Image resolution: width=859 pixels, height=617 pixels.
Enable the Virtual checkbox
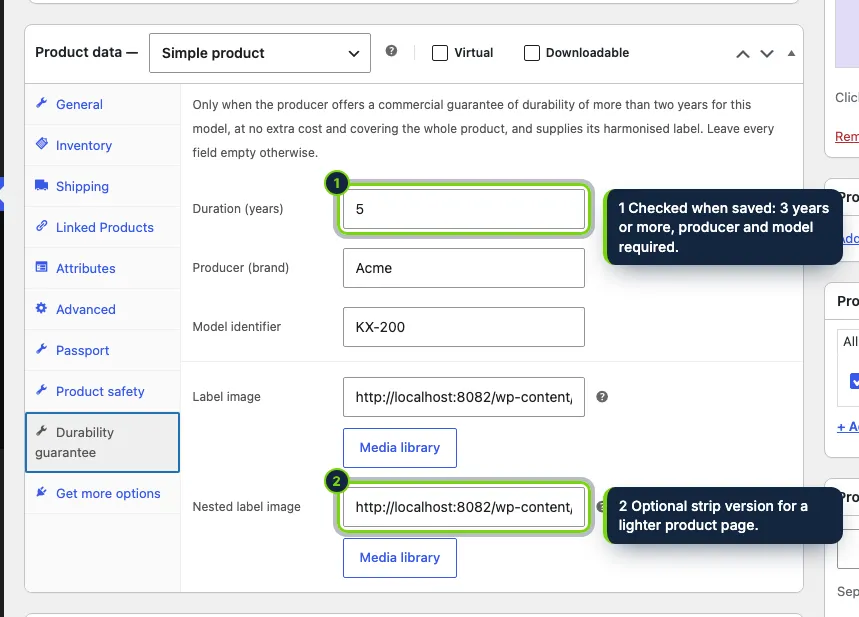[x=440, y=53]
